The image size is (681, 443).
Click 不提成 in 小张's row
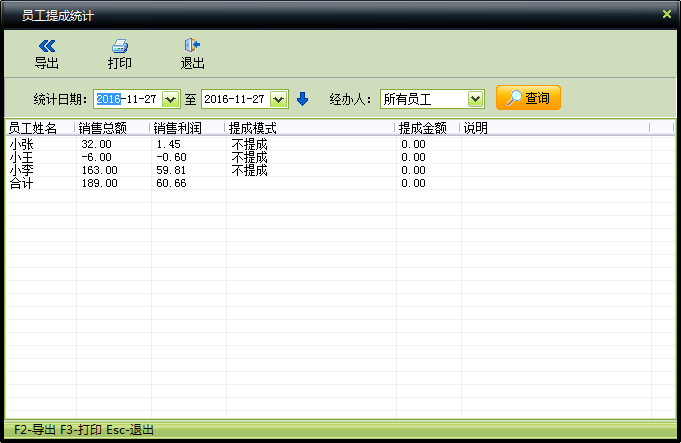coord(249,144)
